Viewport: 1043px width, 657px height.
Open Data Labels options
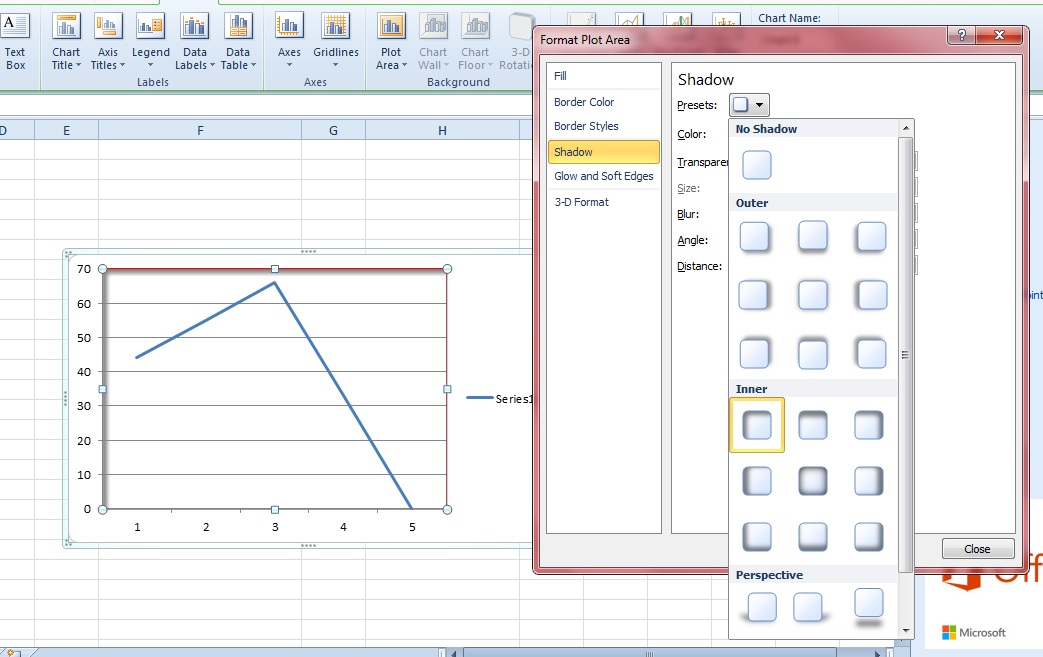pyautogui.click(x=194, y=43)
